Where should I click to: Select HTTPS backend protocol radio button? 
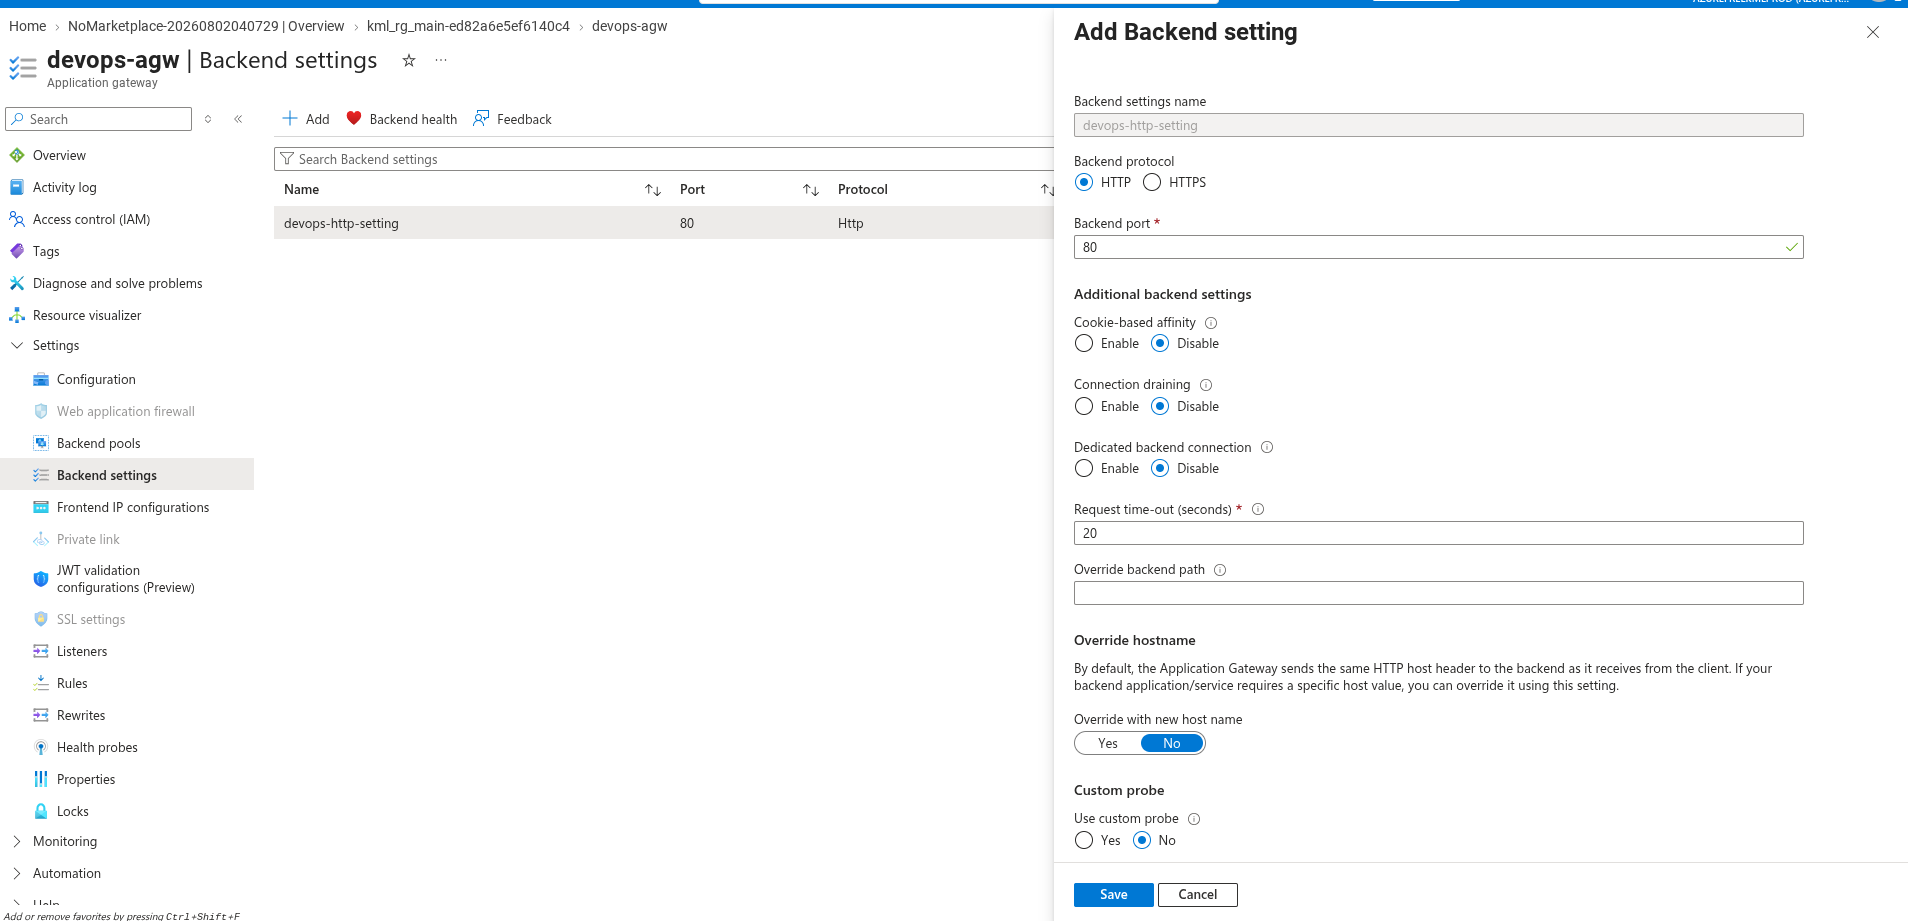tap(1152, 182)
